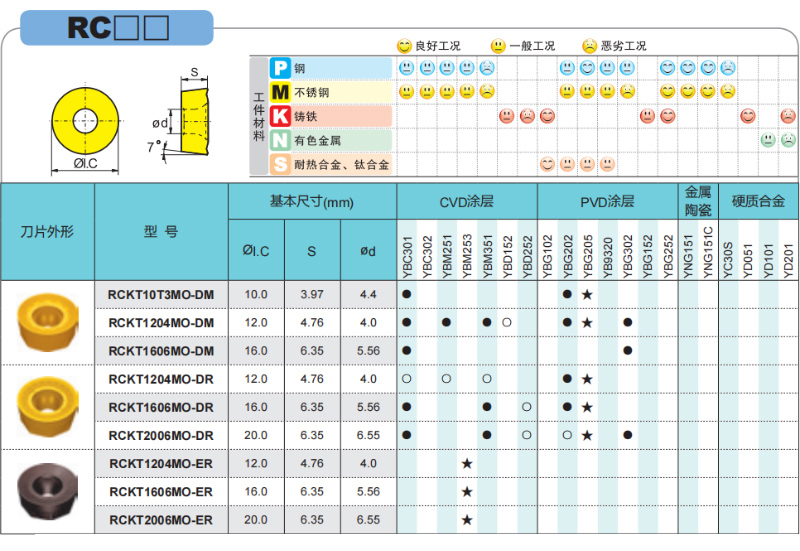Click the blue P steel icon
800x551 pixels.
click(x=281, y=69)
